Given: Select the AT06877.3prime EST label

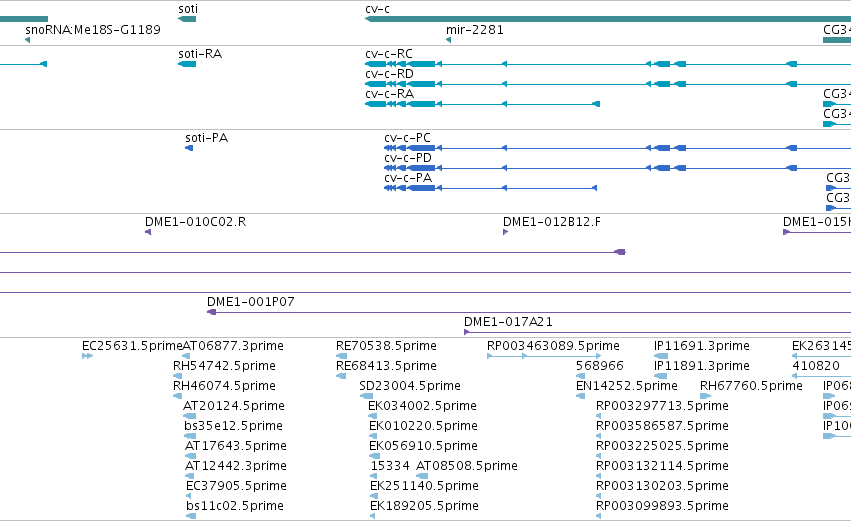Looking at the screenshot, I should click(x=233, y=346).
